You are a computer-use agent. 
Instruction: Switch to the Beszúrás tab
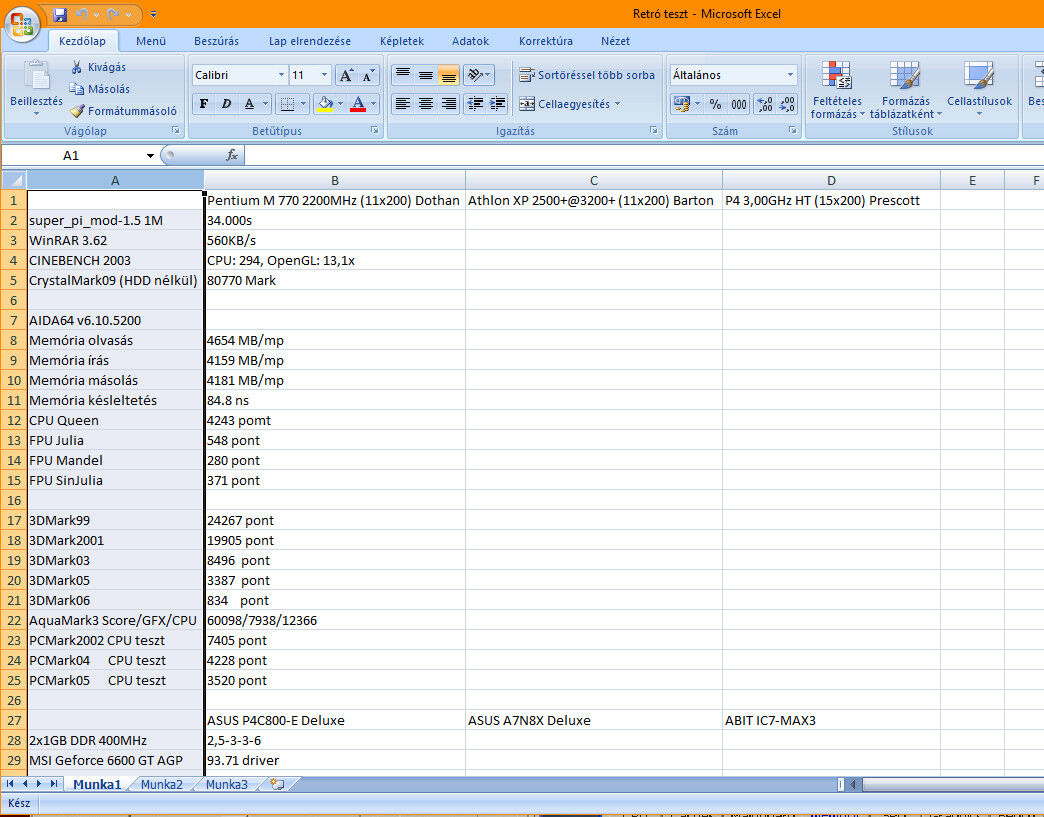click(x=216, y=41)
